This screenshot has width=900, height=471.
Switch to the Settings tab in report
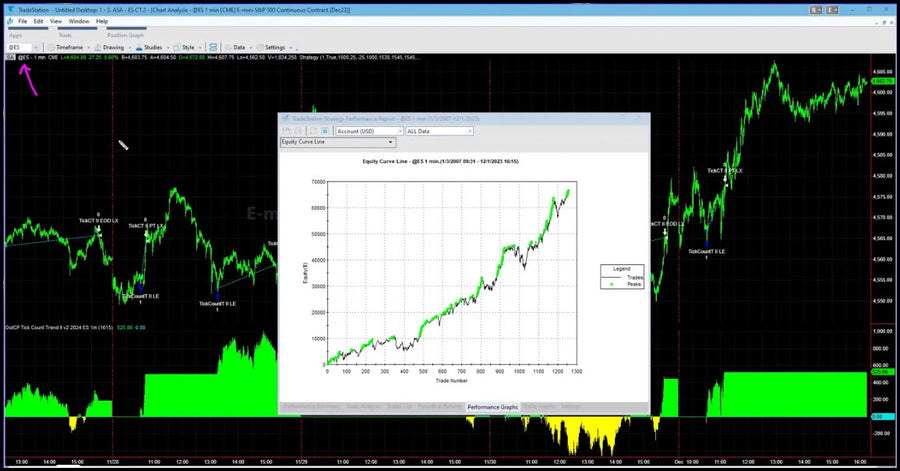(x=571, y=407)
